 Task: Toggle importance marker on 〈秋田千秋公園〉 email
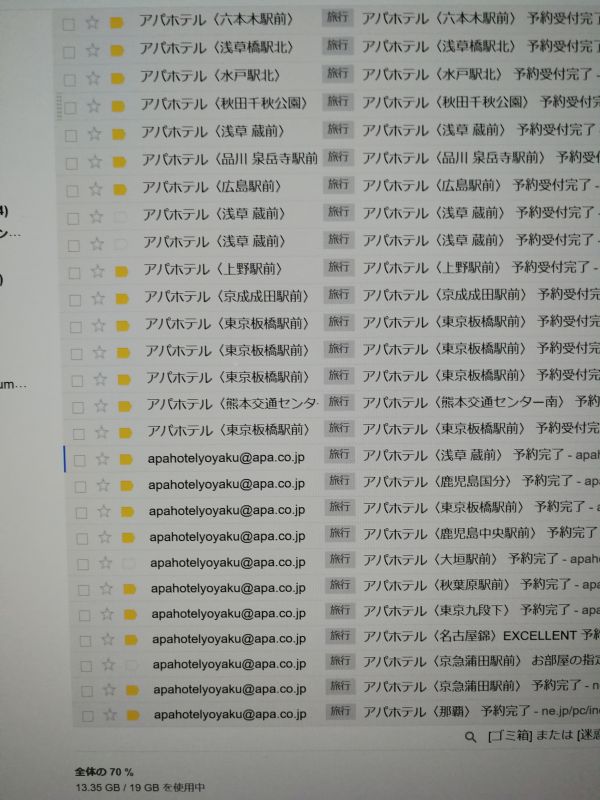[x=118, y=107]
